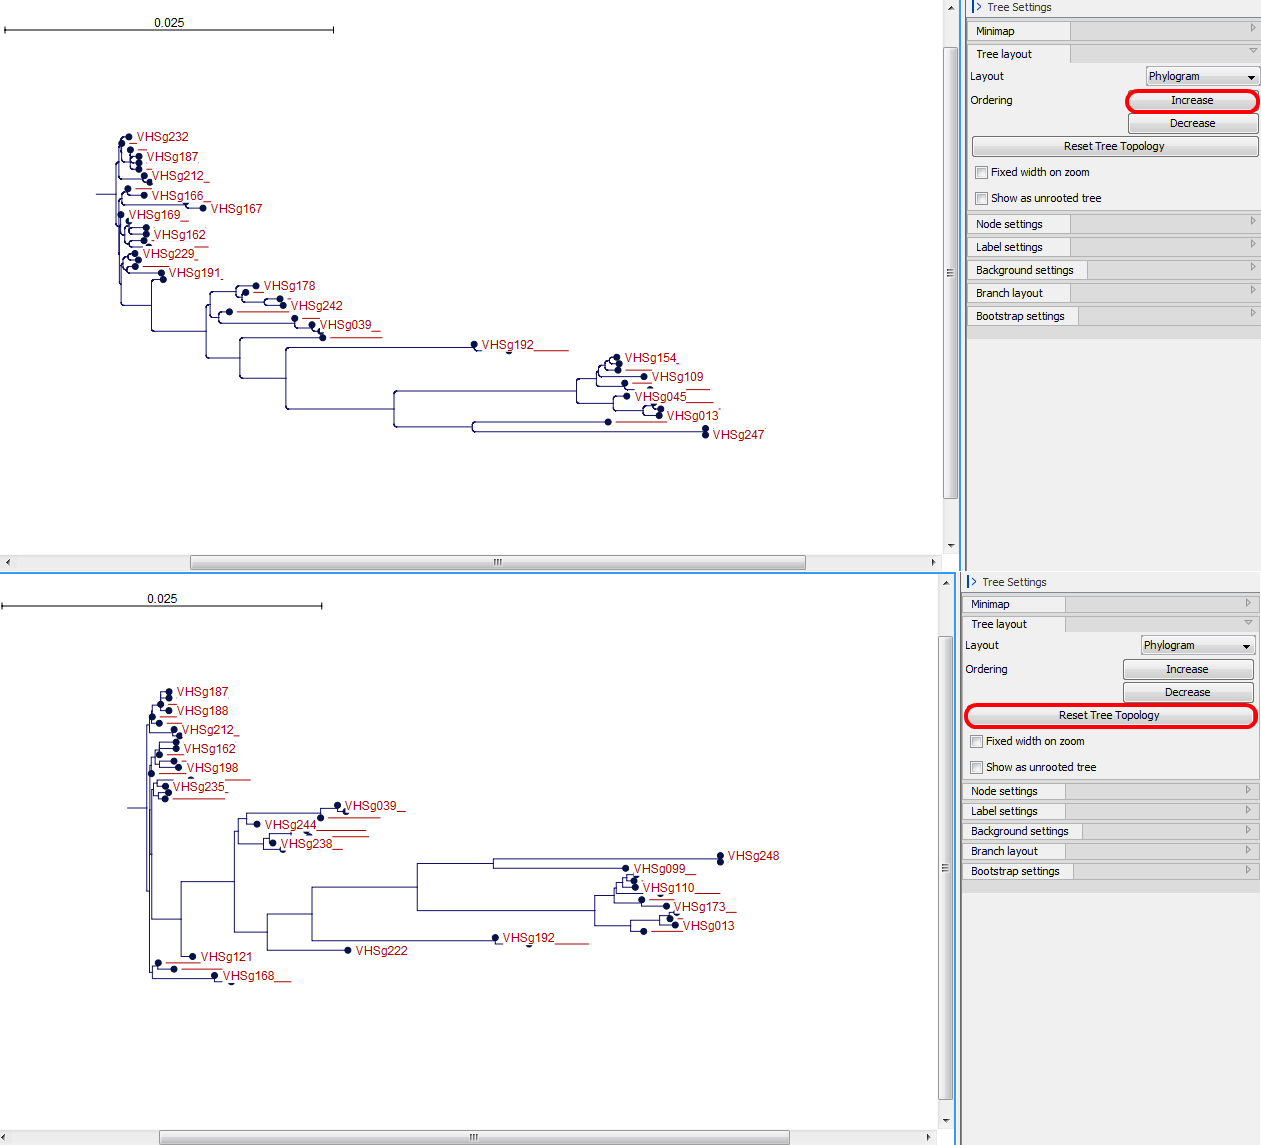Screen dimensions: 1261x1145
Task: Enable Show as unrooted tree in the top panel
Action: click(981, 198)
